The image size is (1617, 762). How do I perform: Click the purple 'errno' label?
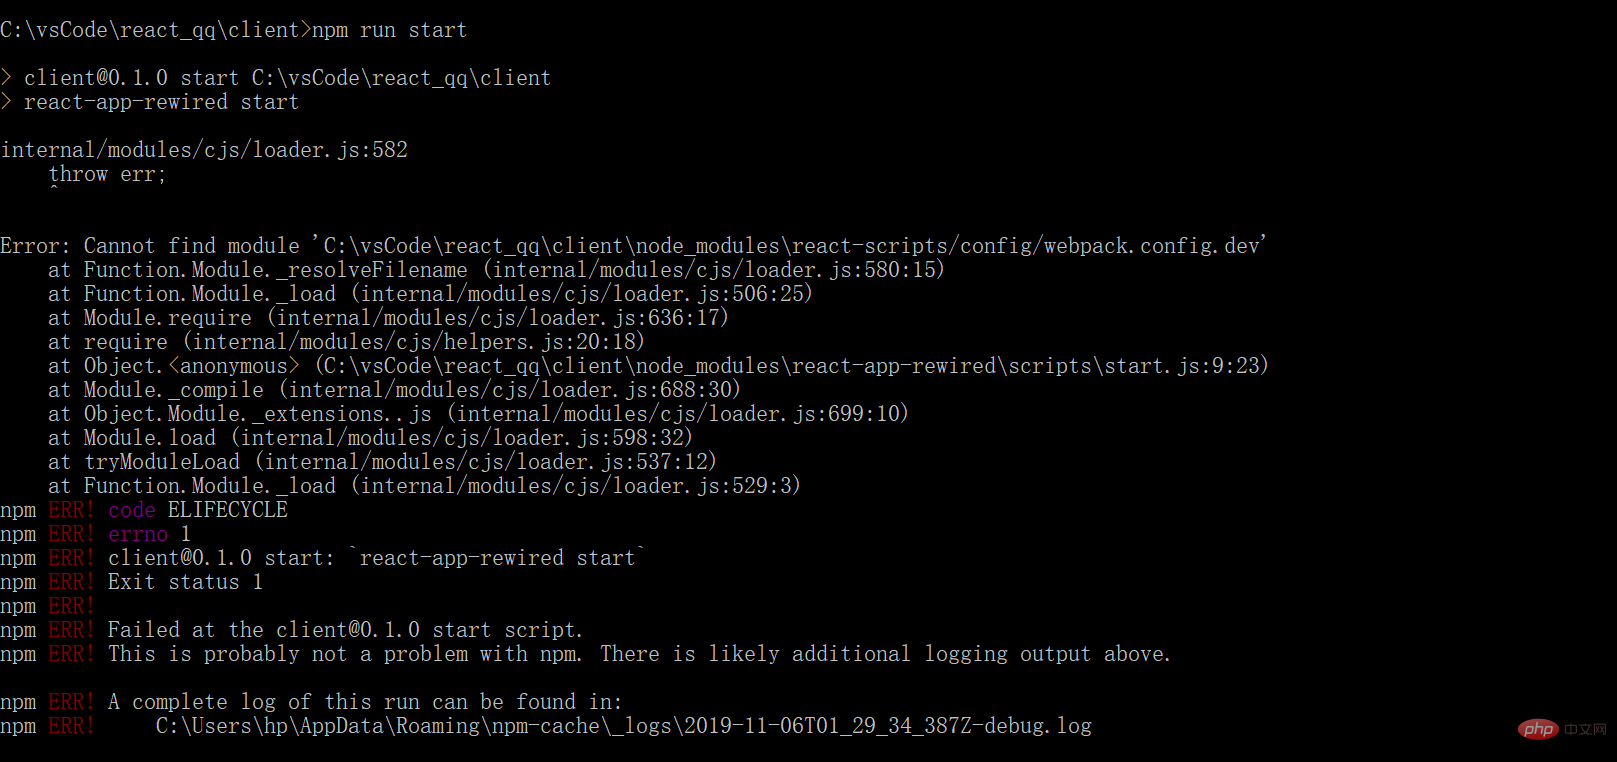138,534
